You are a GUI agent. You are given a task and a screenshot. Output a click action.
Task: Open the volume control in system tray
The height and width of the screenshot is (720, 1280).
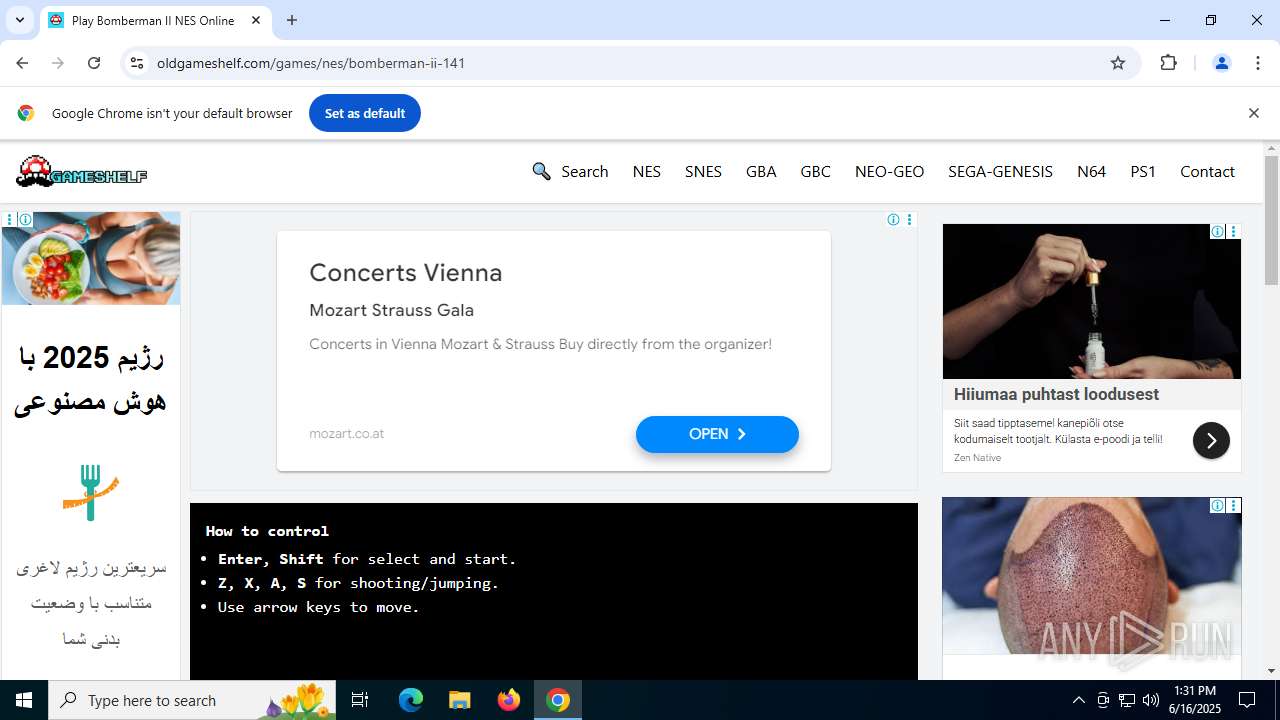1151,700
